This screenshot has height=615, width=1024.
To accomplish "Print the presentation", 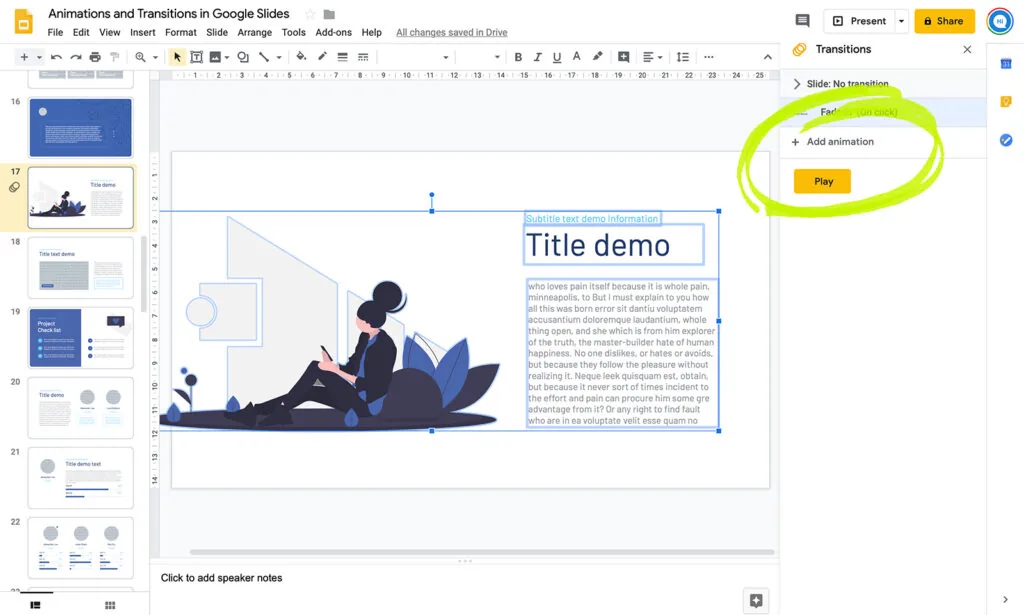I will pos(95,57).
